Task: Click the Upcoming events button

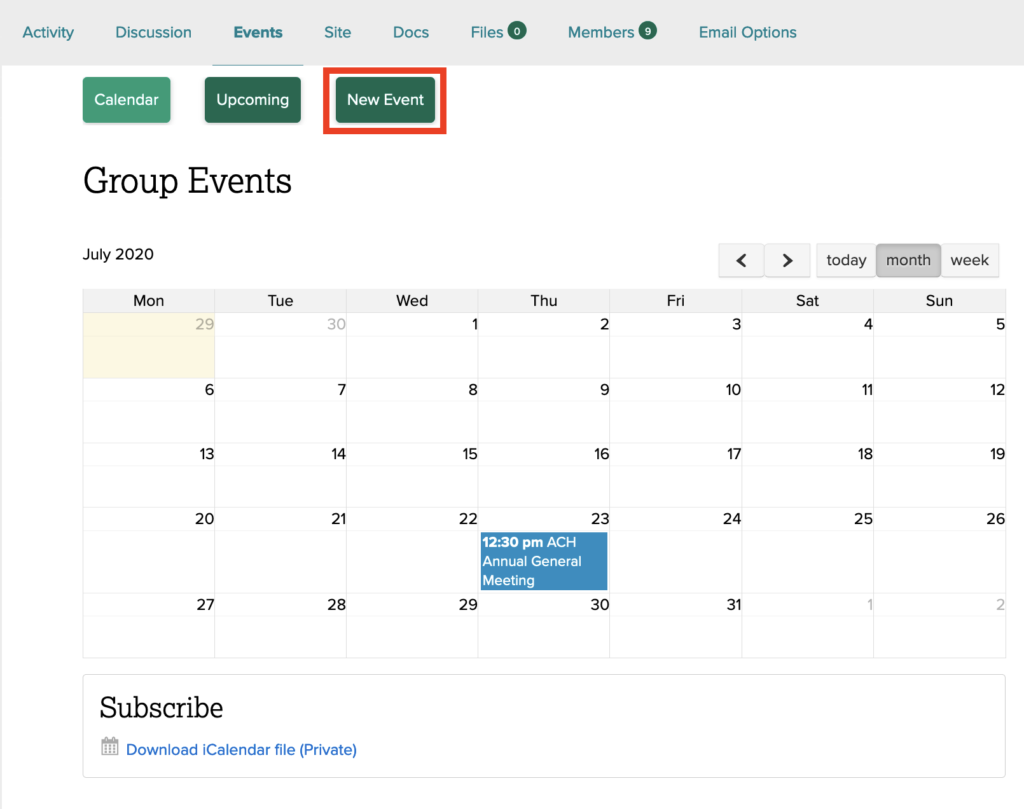Action: click(252, 100)
